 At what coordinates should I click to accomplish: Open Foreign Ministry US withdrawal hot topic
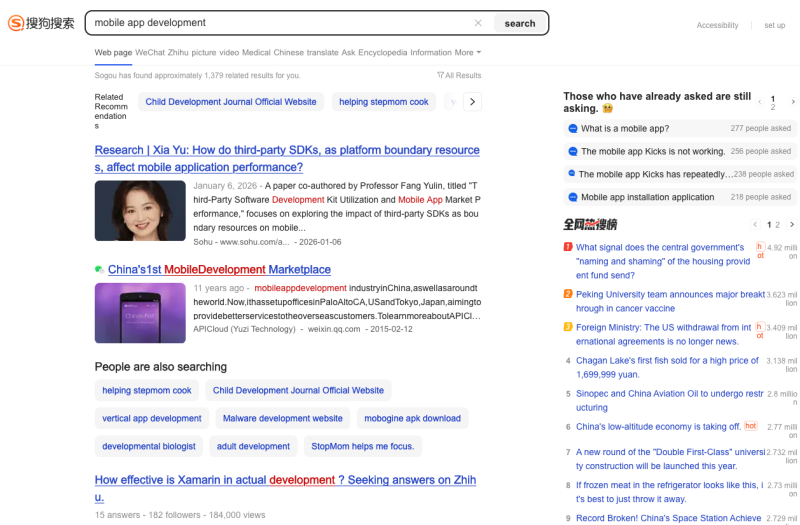(663, 335)
